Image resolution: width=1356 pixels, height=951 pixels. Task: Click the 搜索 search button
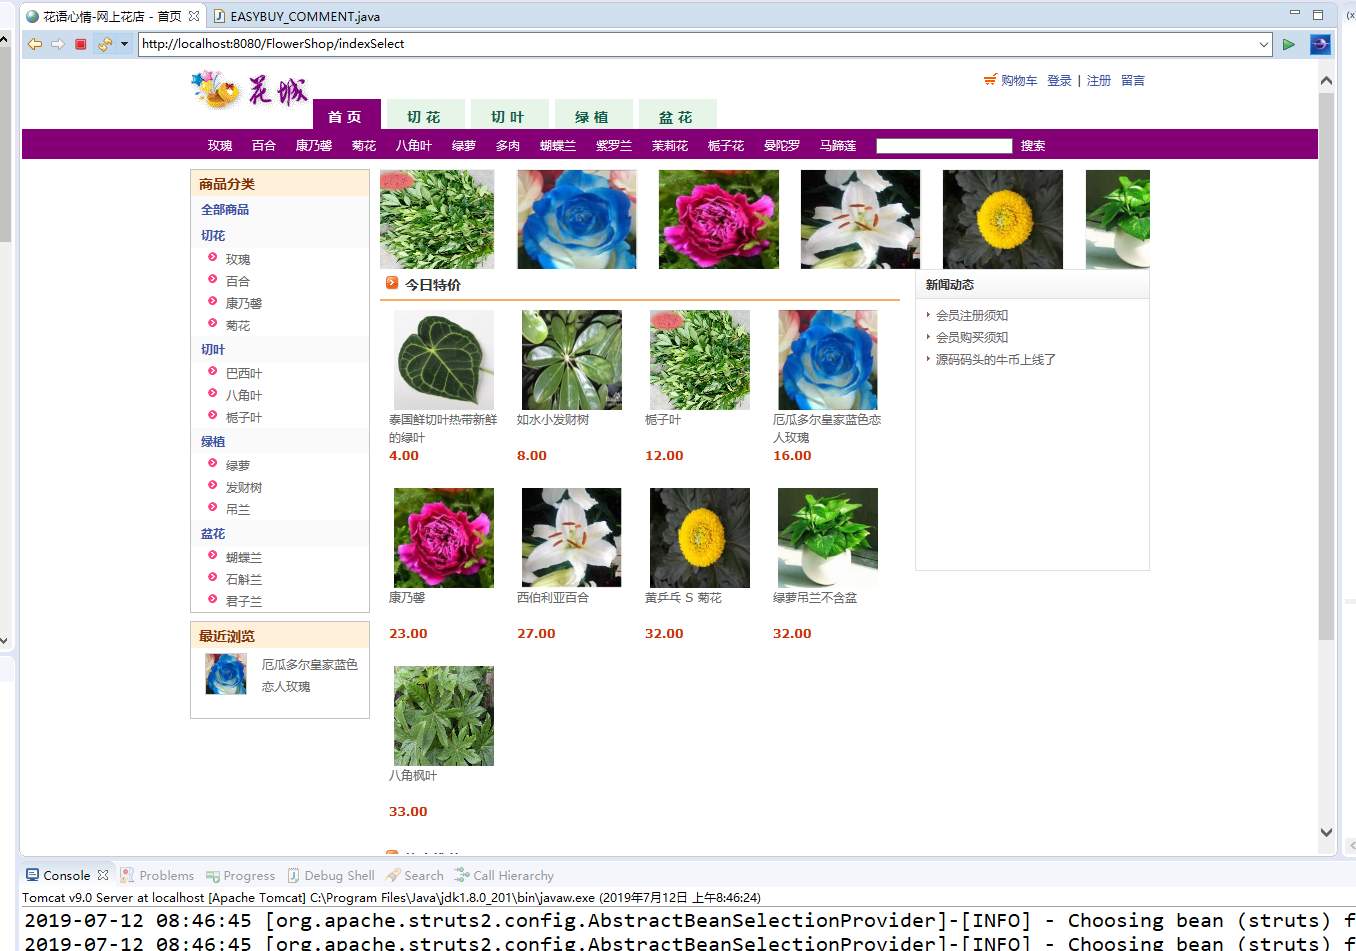pyautogui.click(x=1032, y=145)
